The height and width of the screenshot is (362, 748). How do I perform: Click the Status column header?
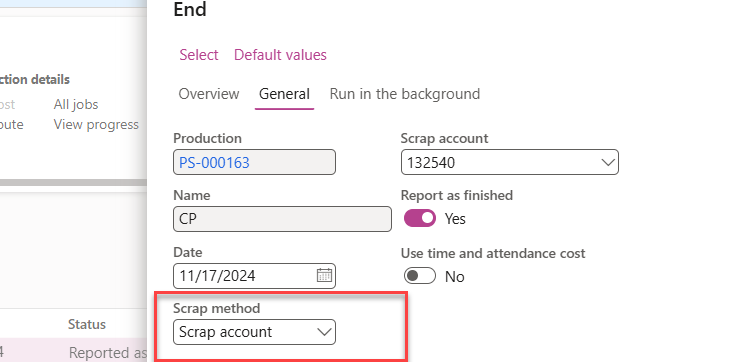pyautogui.click(x=87, y=324)
